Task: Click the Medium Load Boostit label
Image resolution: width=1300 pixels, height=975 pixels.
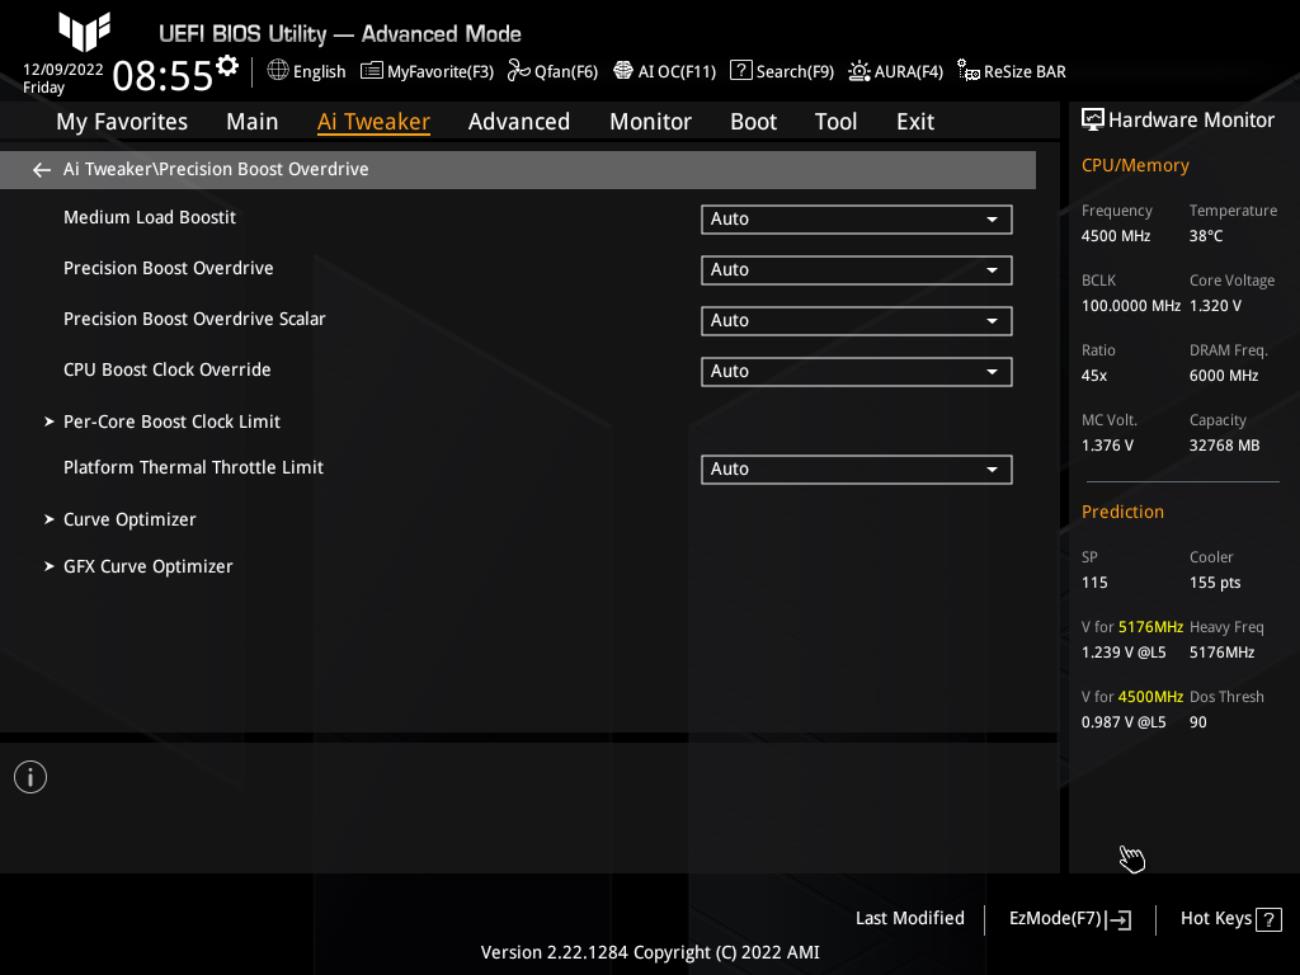Action: pyautogui.click(x=150, y=217)
